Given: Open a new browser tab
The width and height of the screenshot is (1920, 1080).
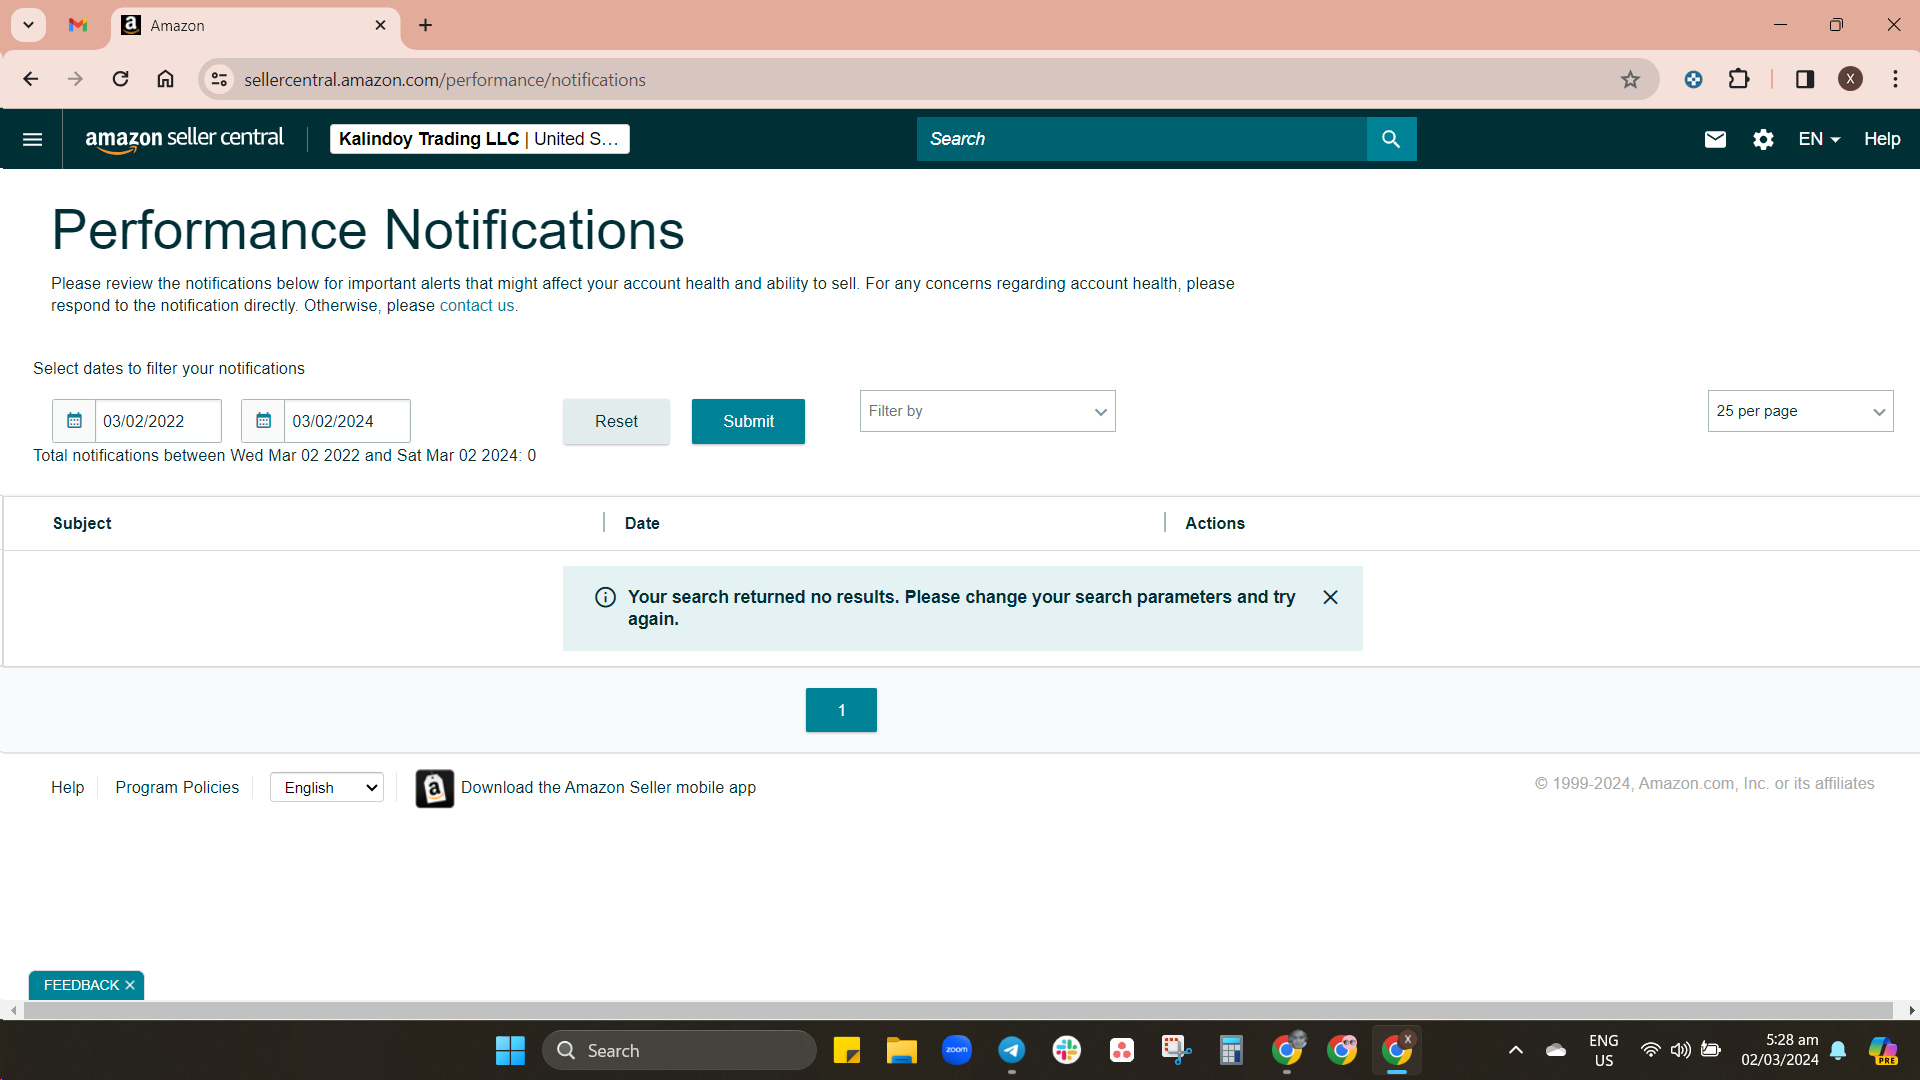Looking at the screenshot, I should 425,25.
